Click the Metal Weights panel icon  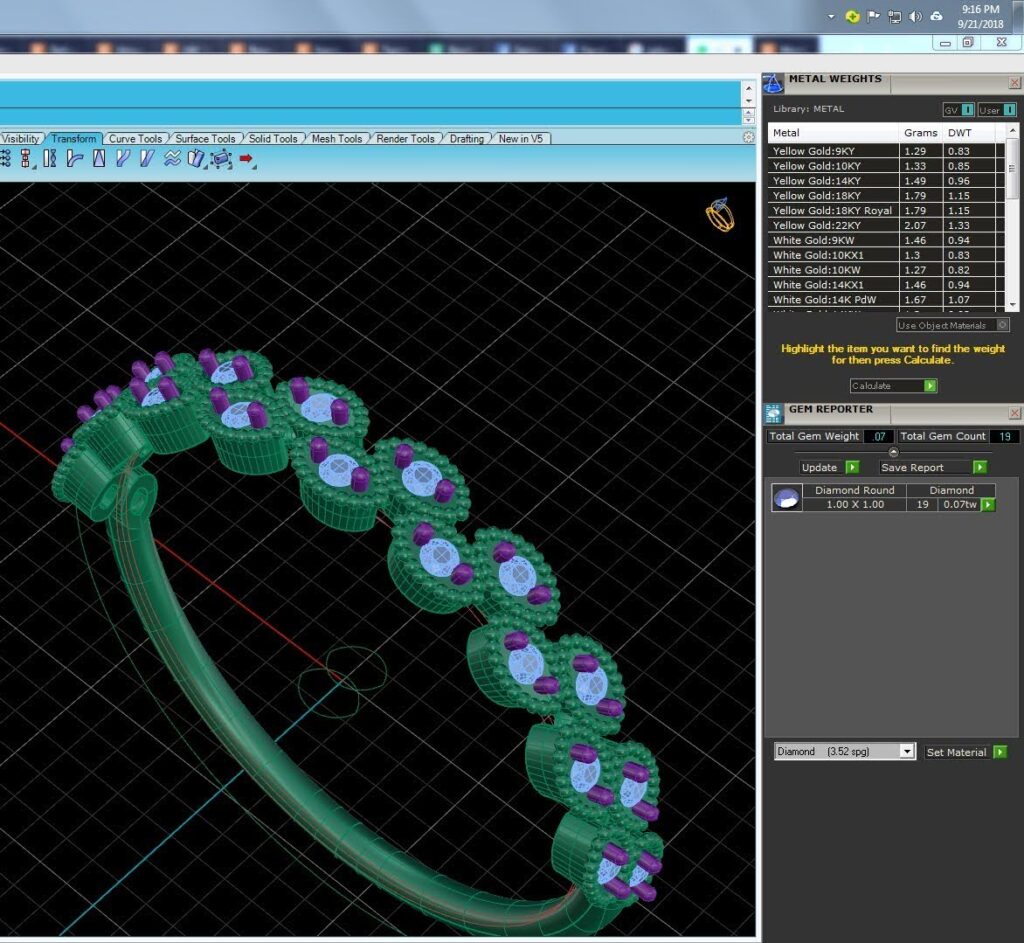[x=773, y=84]
